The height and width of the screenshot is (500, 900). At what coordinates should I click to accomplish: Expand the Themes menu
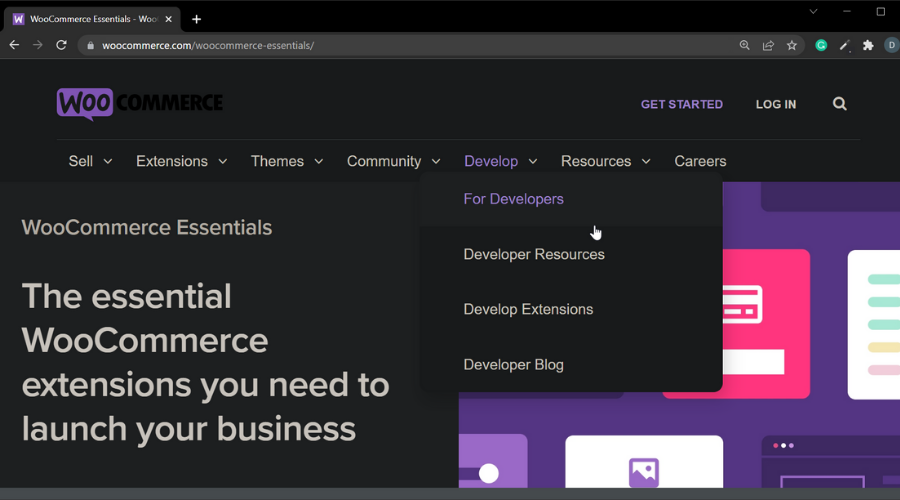pos(287,161)
